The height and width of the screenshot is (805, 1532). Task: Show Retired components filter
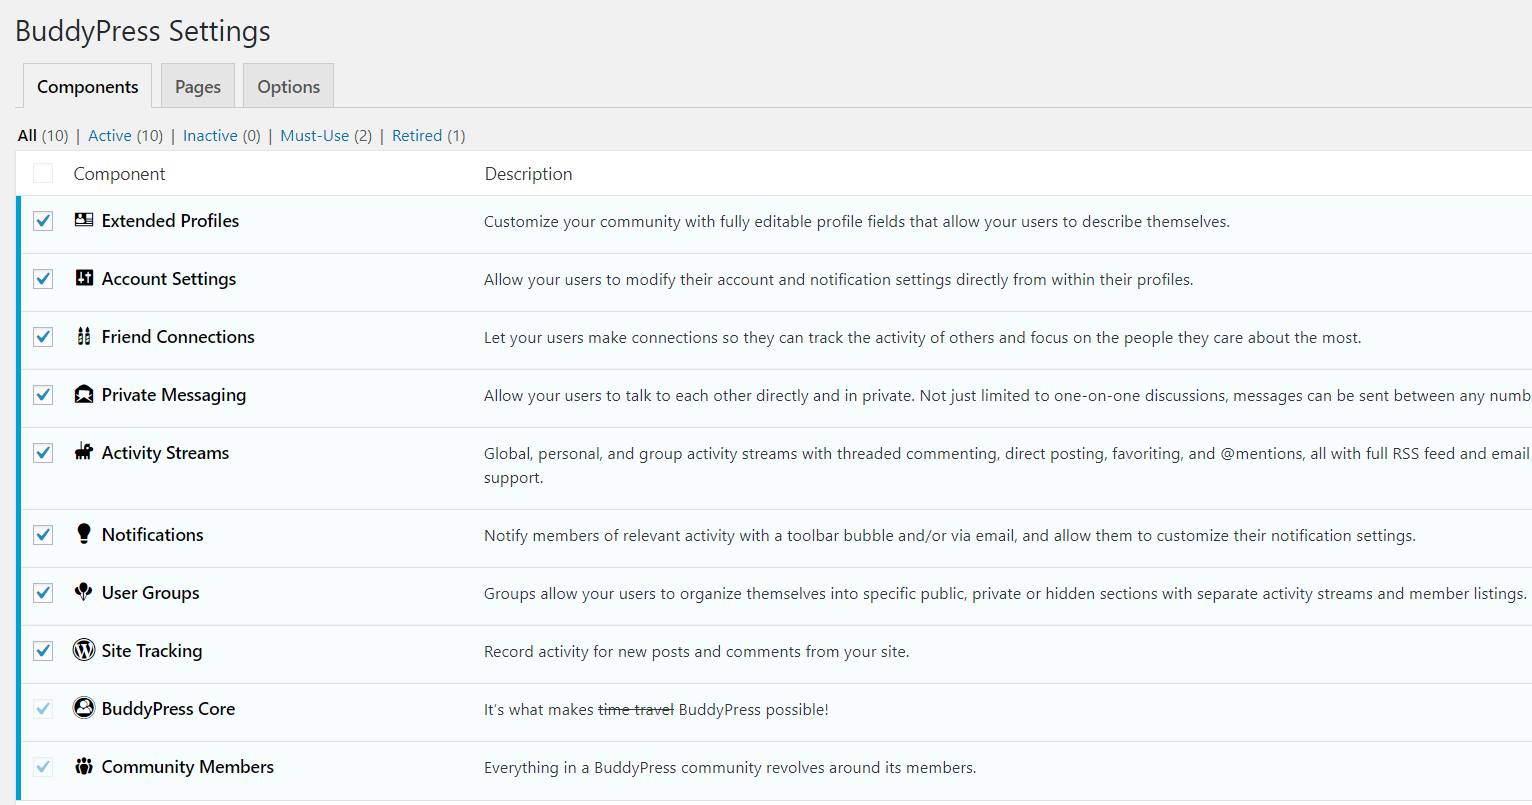(416, 136)
